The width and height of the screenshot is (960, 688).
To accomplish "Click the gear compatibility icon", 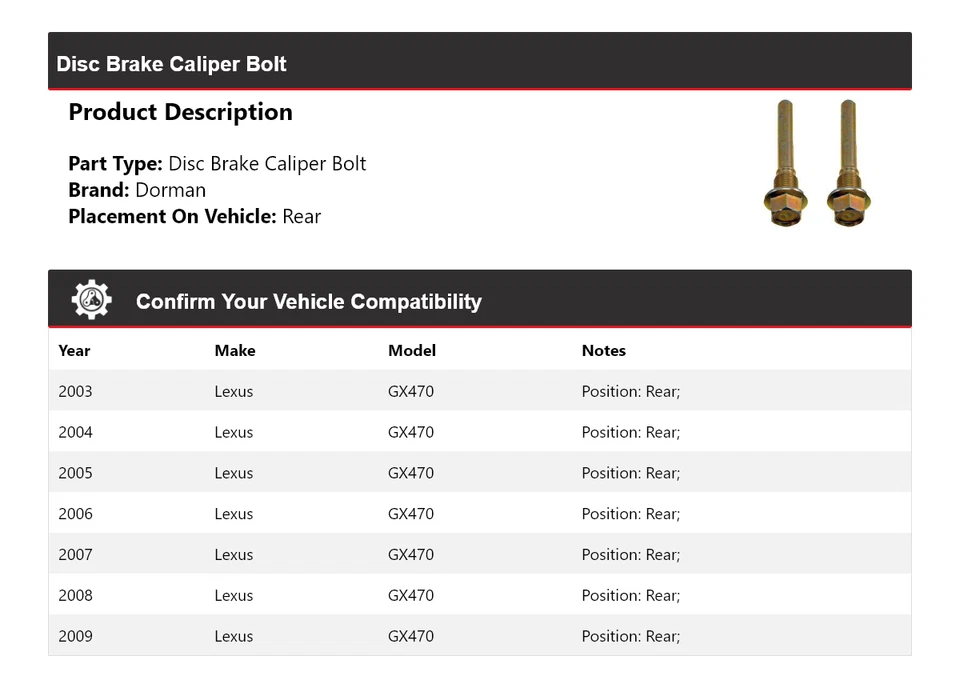I will pos(91,300).
